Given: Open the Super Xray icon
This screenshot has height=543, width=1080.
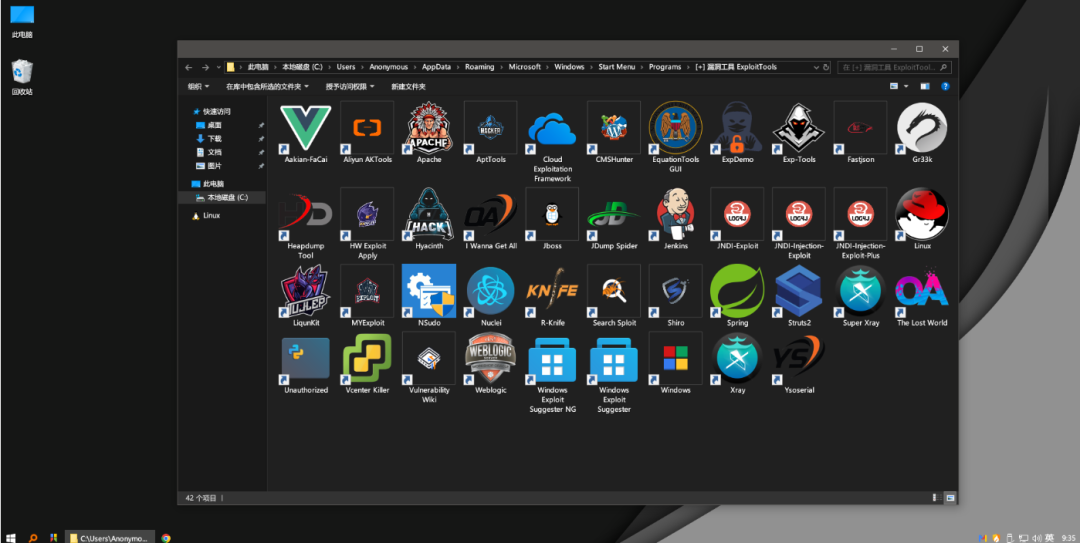Looking at the screenshot, I should pos(860,291).
